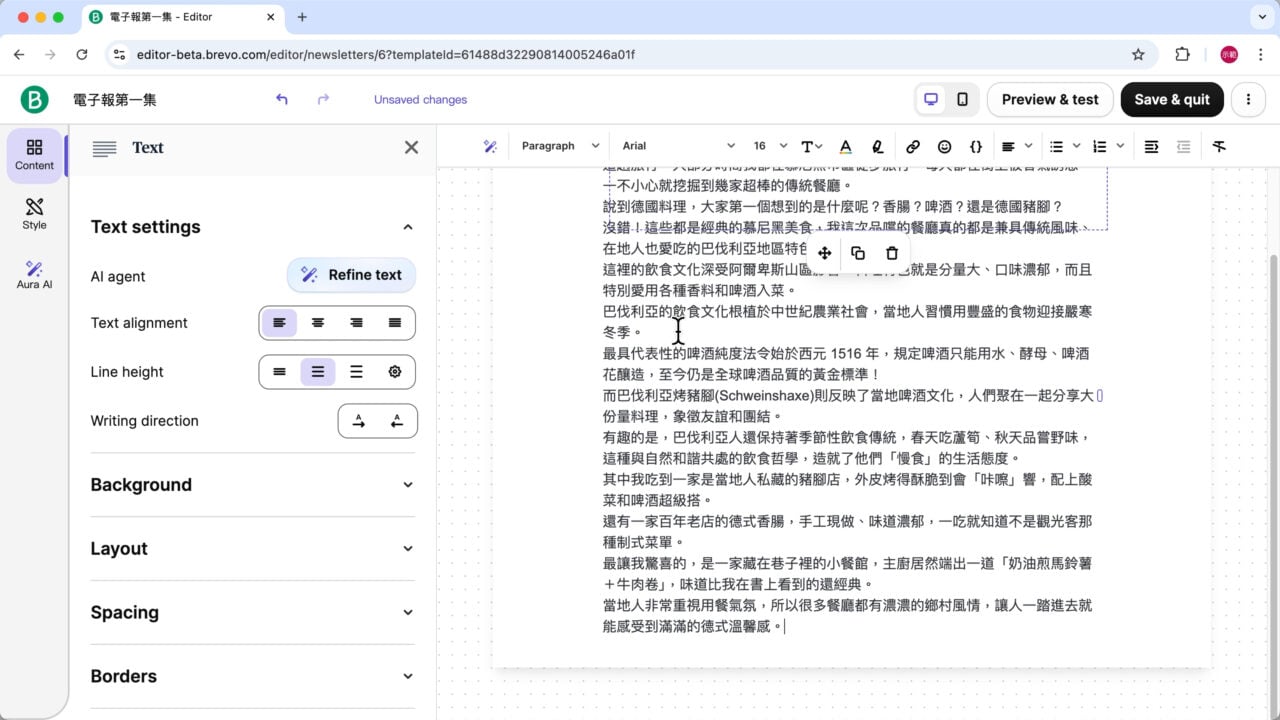Click the Refine text button

[x=351, y=275]
